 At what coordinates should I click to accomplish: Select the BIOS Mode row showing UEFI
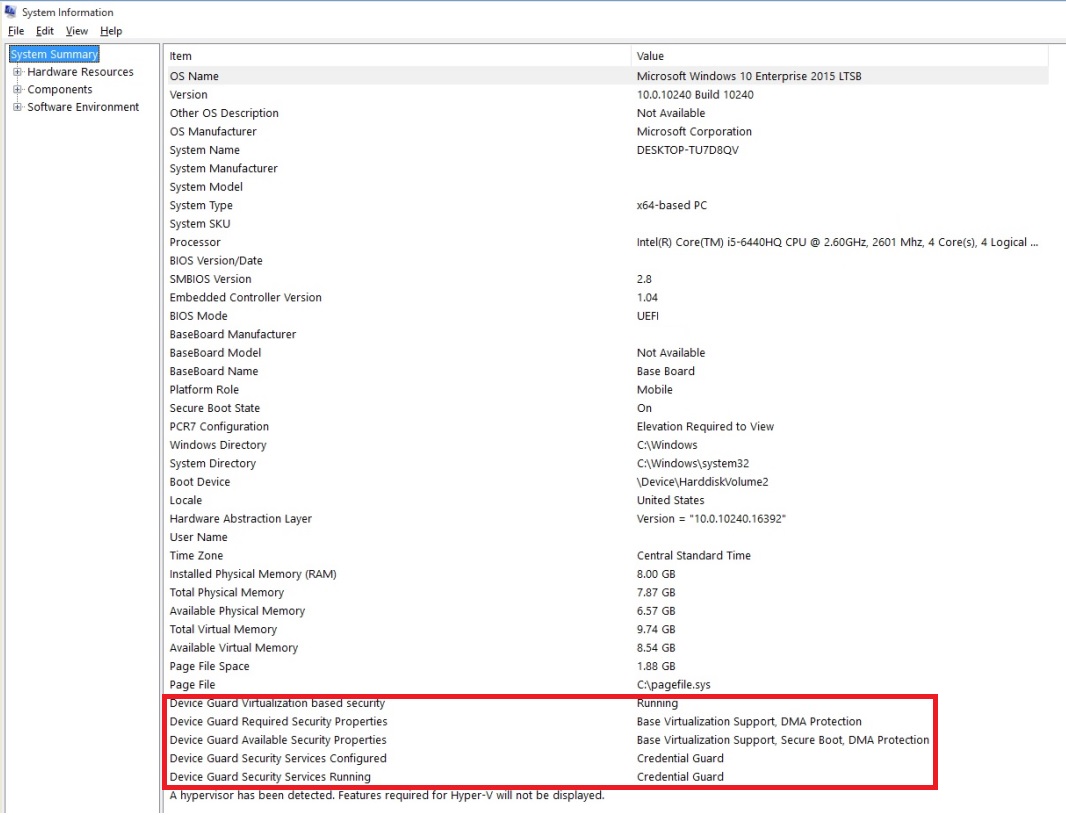tap(300, 315)
